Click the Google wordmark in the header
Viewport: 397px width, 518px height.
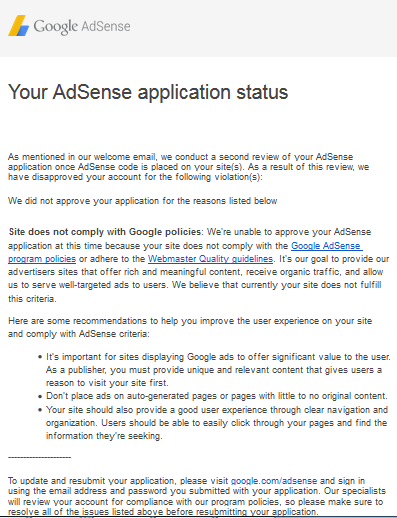point(55,27)
